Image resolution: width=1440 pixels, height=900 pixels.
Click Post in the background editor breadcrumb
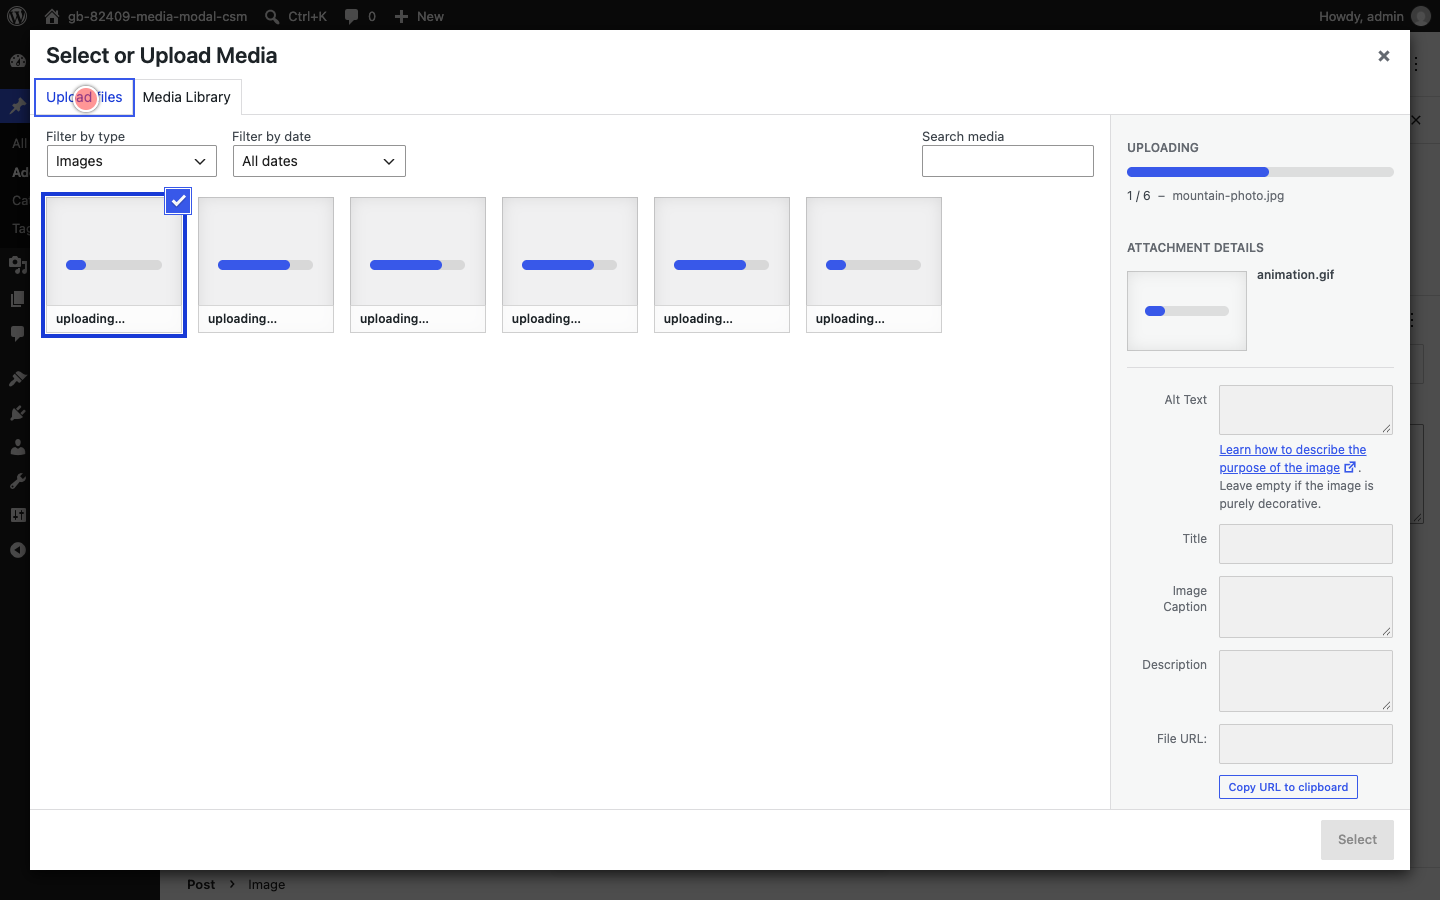coord(201,885)
